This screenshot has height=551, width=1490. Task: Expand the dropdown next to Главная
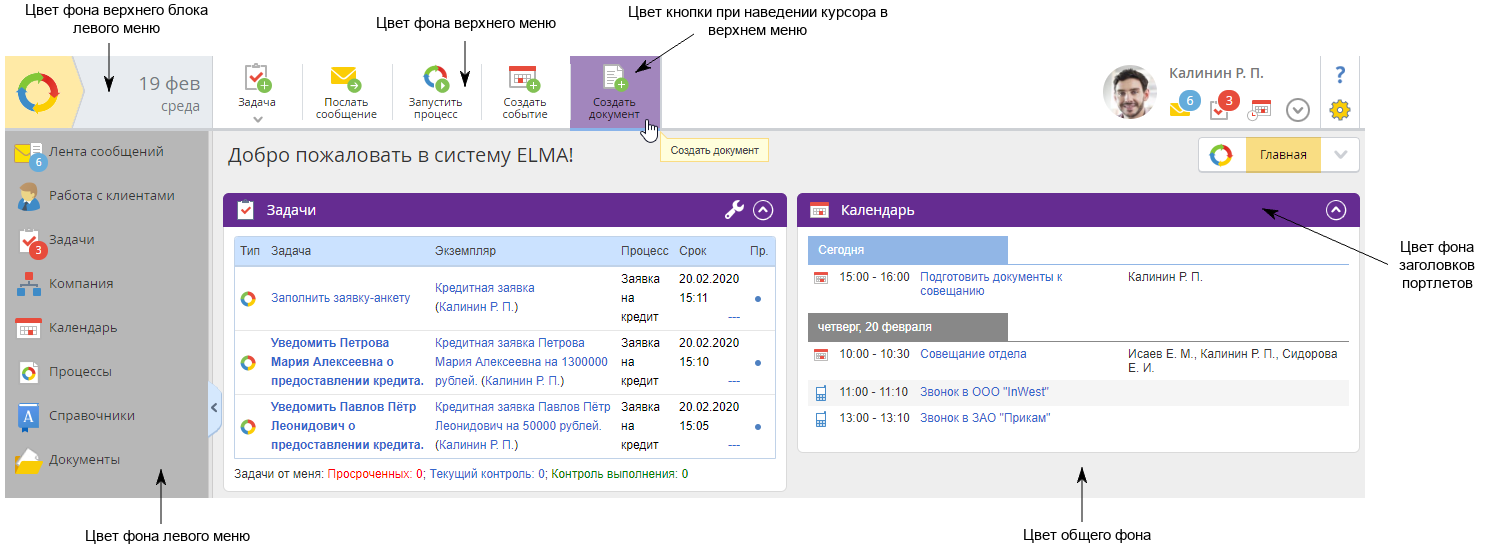1340,155
